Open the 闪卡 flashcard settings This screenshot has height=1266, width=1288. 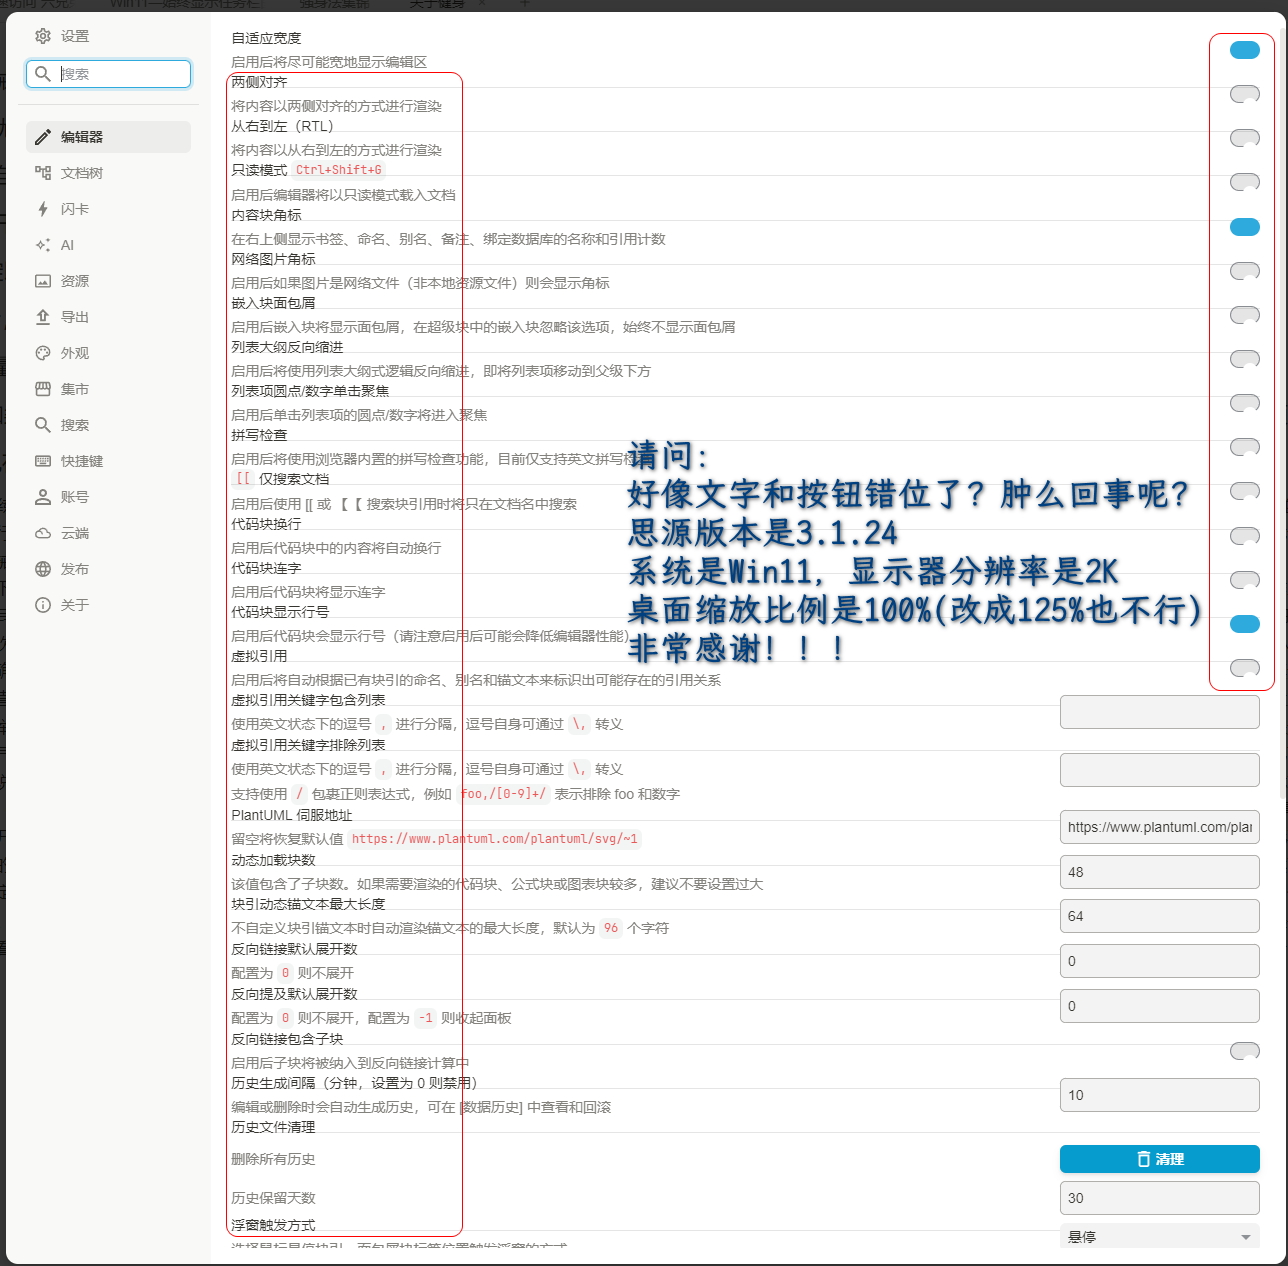108,209
